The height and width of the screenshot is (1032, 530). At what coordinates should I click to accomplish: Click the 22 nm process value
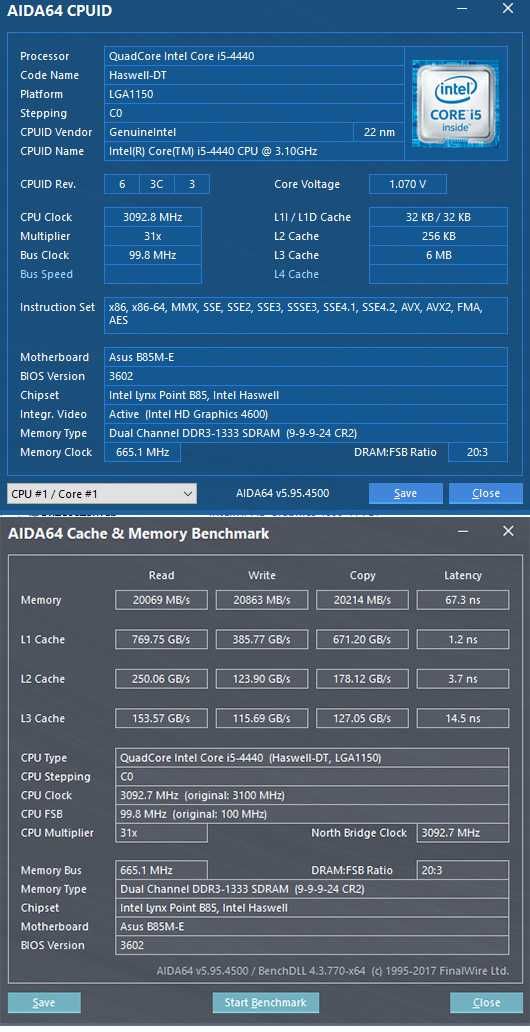coord(379,133)
